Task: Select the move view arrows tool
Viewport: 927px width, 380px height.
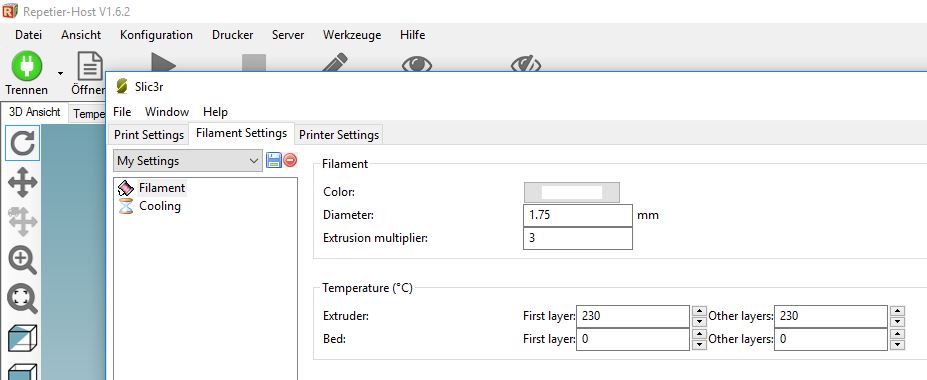Action: pos(22,182)
